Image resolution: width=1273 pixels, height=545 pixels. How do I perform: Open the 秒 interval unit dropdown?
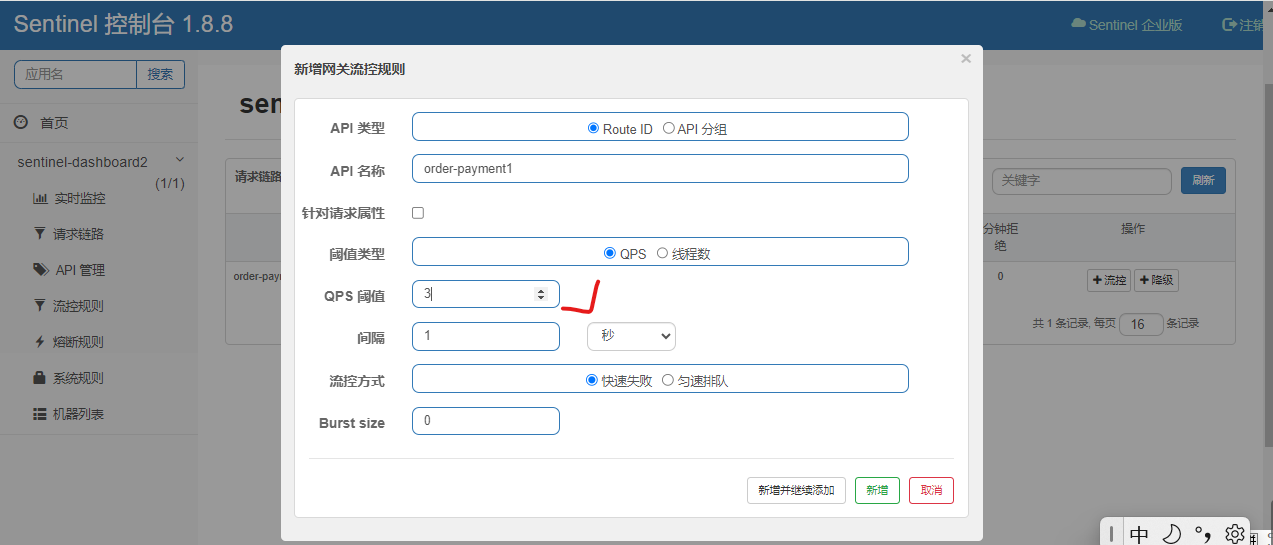click(x=631, y=336)
